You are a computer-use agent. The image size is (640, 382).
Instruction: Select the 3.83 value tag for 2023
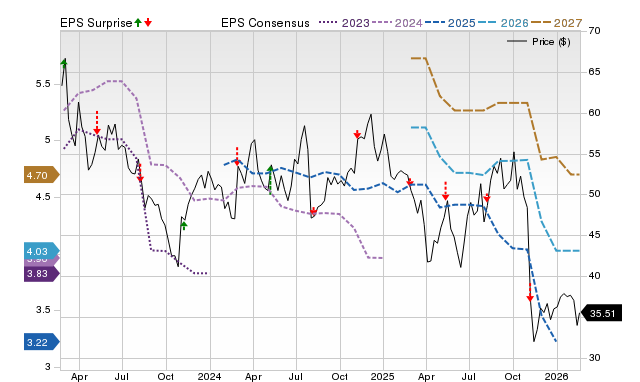coord(42,273)
